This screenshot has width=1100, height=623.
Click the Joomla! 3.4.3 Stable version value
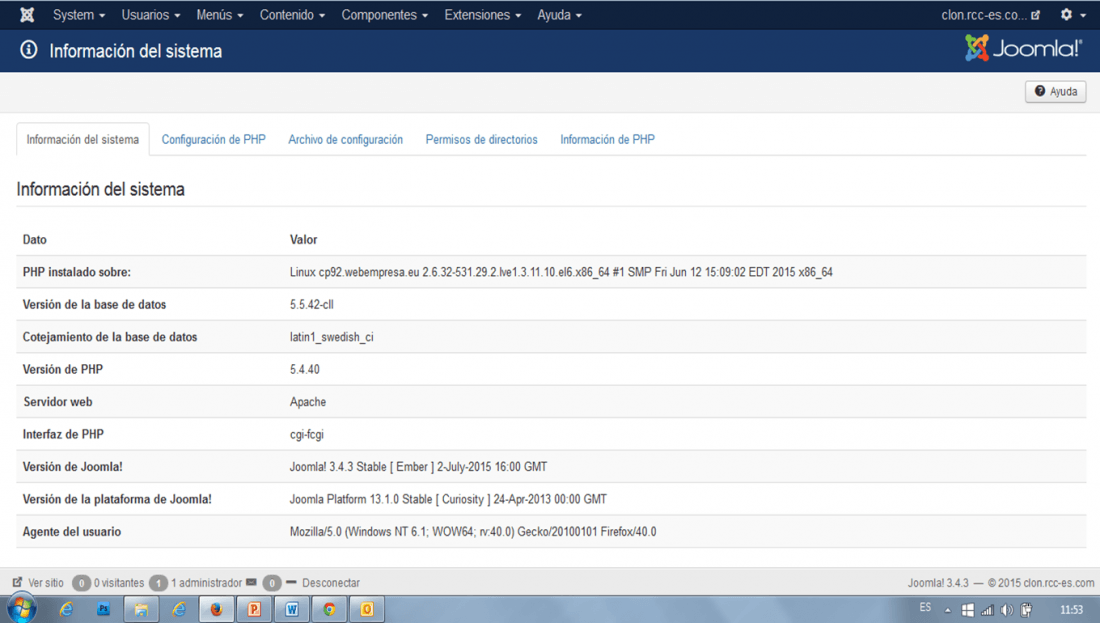click(418, 467)
